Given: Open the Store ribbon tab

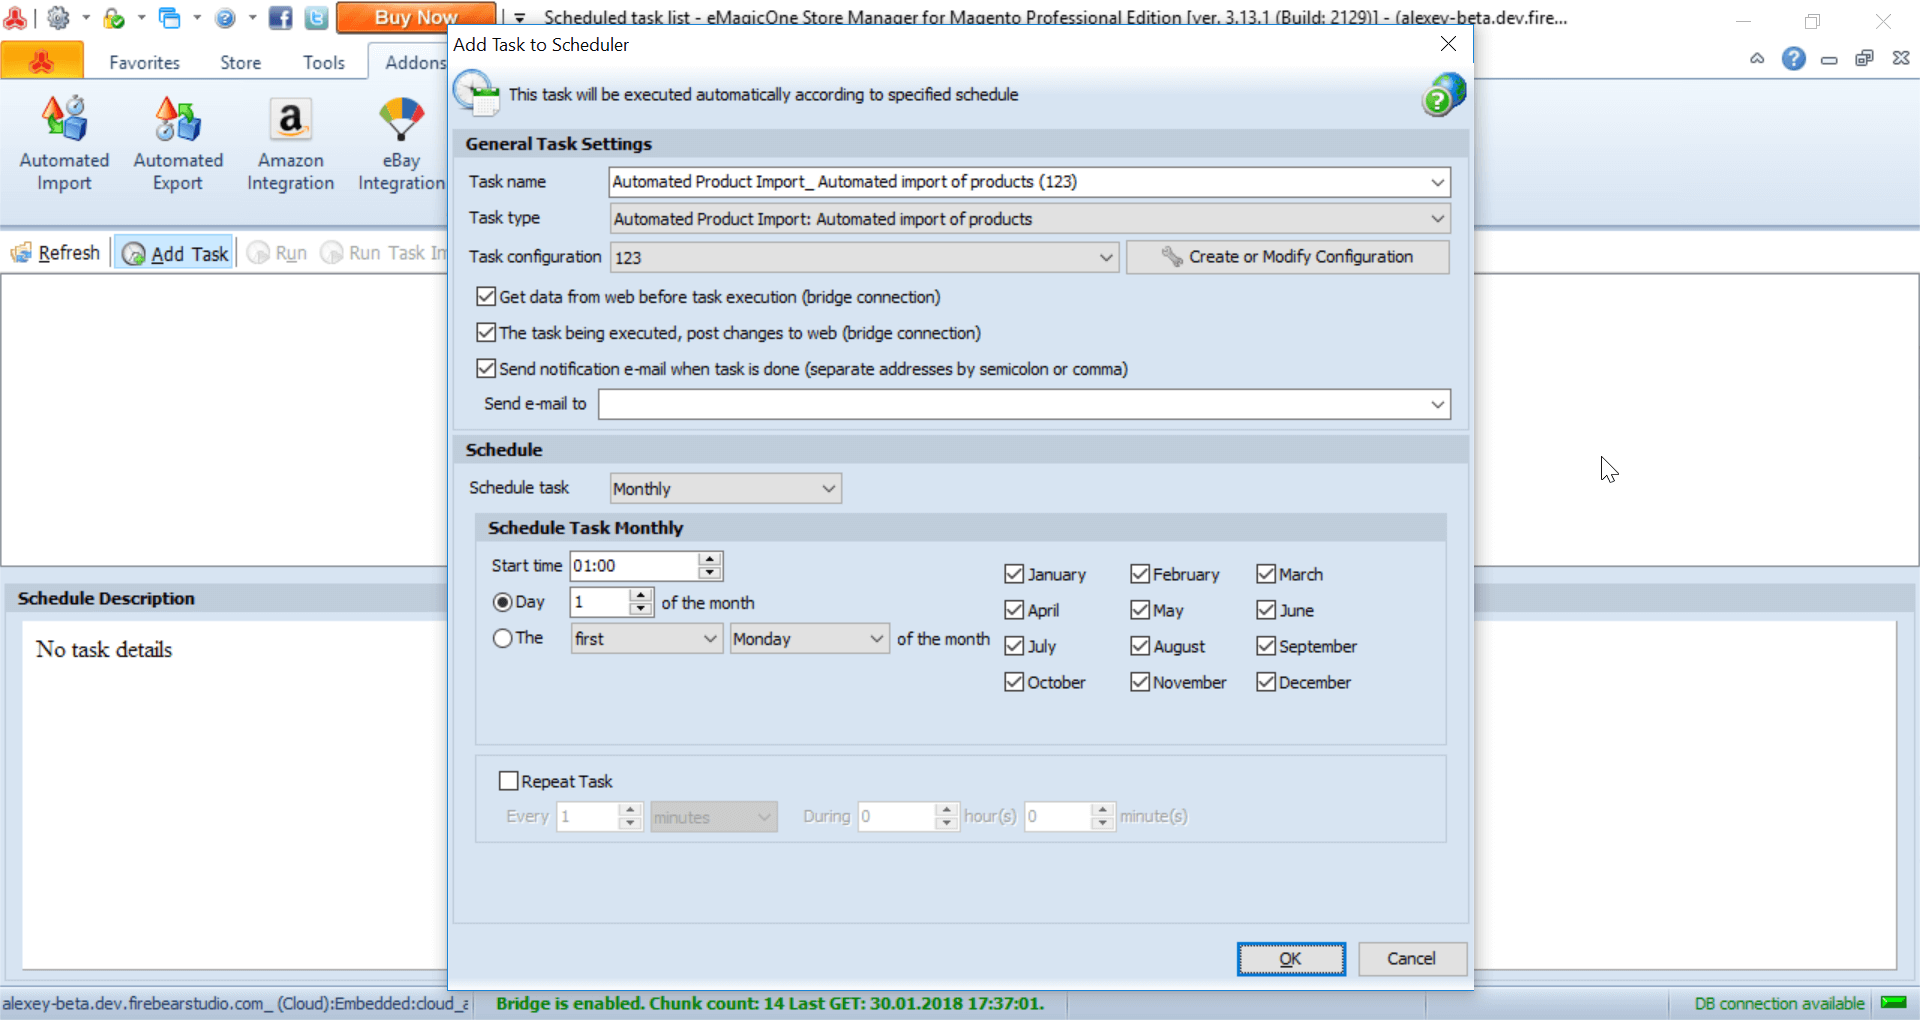Looking at the screenshot, I should [x=241, y=62].
